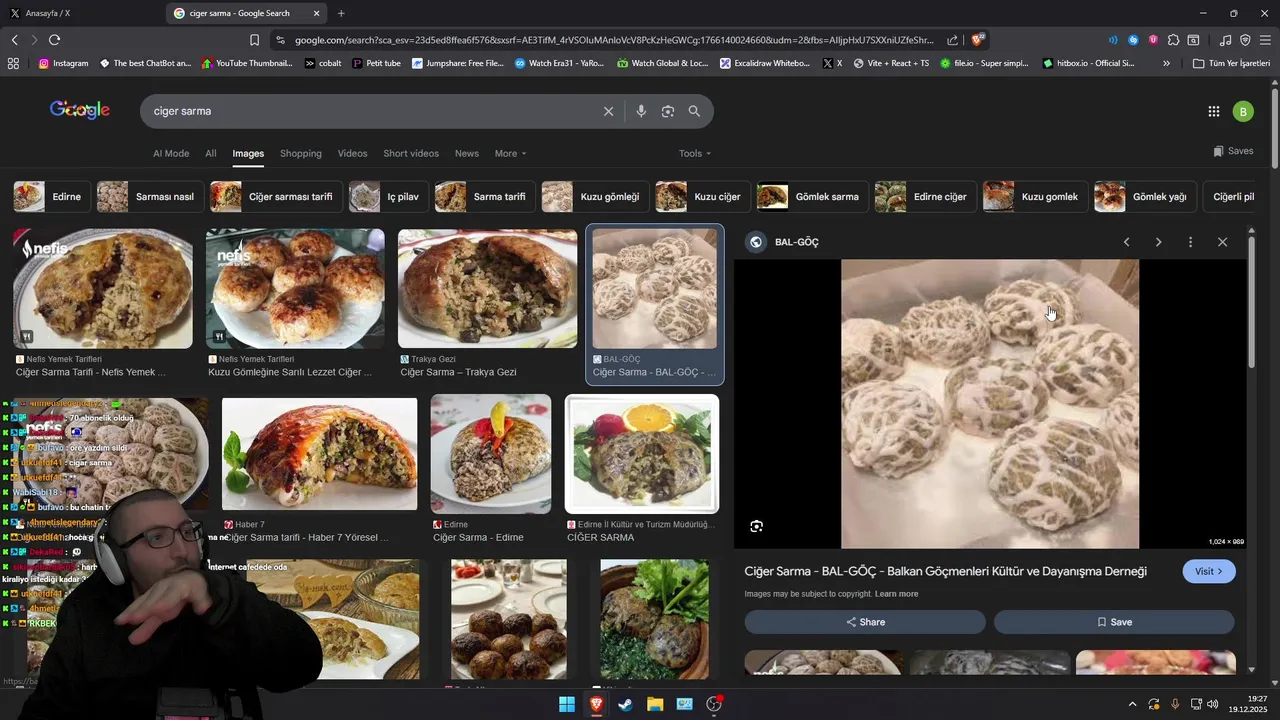Search inside the image with the Lens icon on the preview
The height and width of the screenshot is (720, 1280).
point(757,526)
